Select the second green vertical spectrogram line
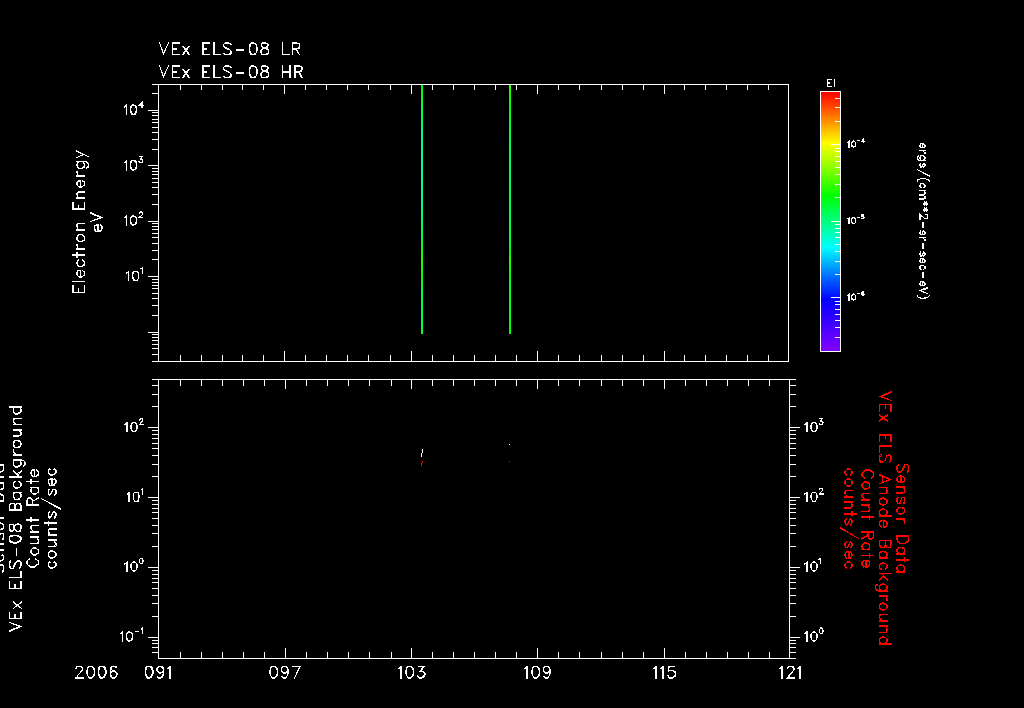 509,209
